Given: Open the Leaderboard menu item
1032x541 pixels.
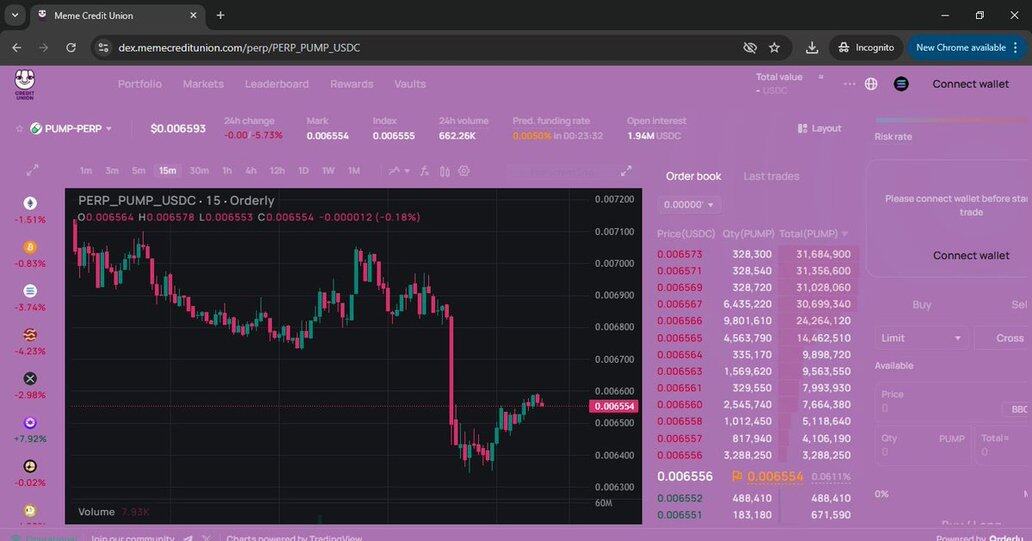Looking at the screenshot, I should (277, 84).
